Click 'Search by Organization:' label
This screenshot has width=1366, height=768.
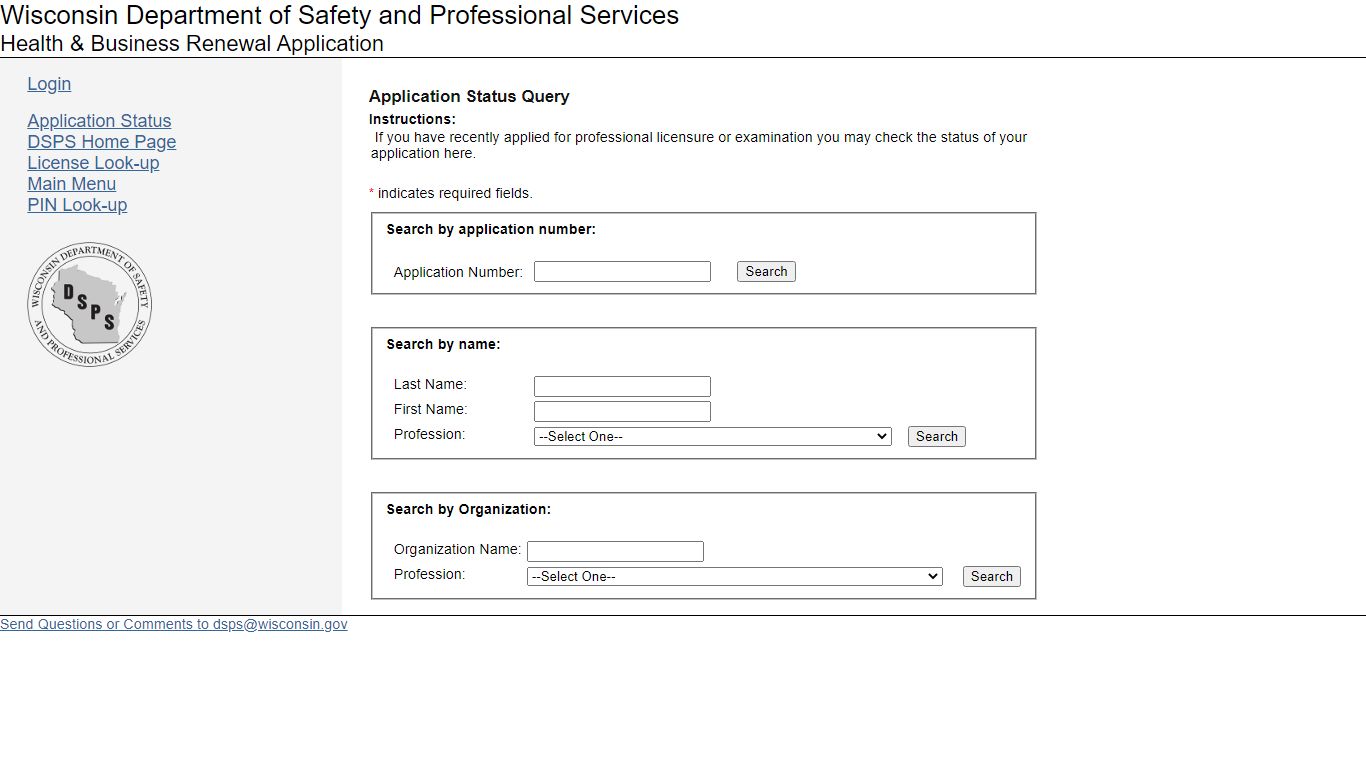tap(468, 509)
